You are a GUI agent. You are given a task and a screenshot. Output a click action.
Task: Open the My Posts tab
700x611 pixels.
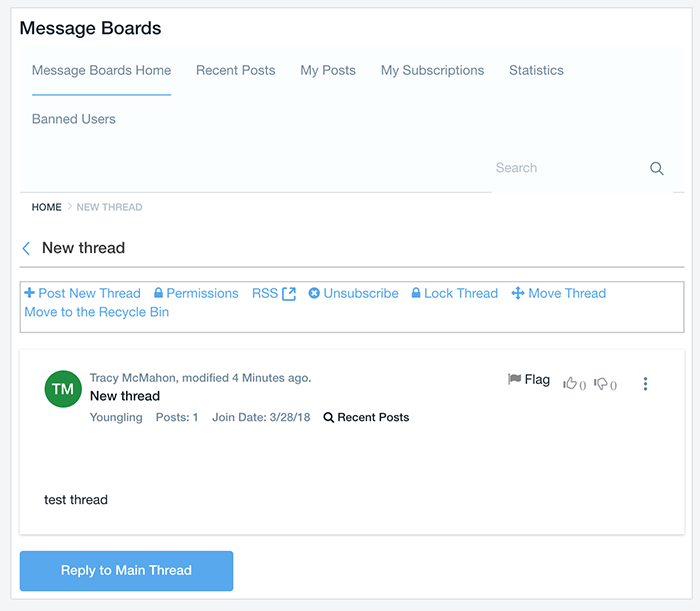tap(328, 71)
